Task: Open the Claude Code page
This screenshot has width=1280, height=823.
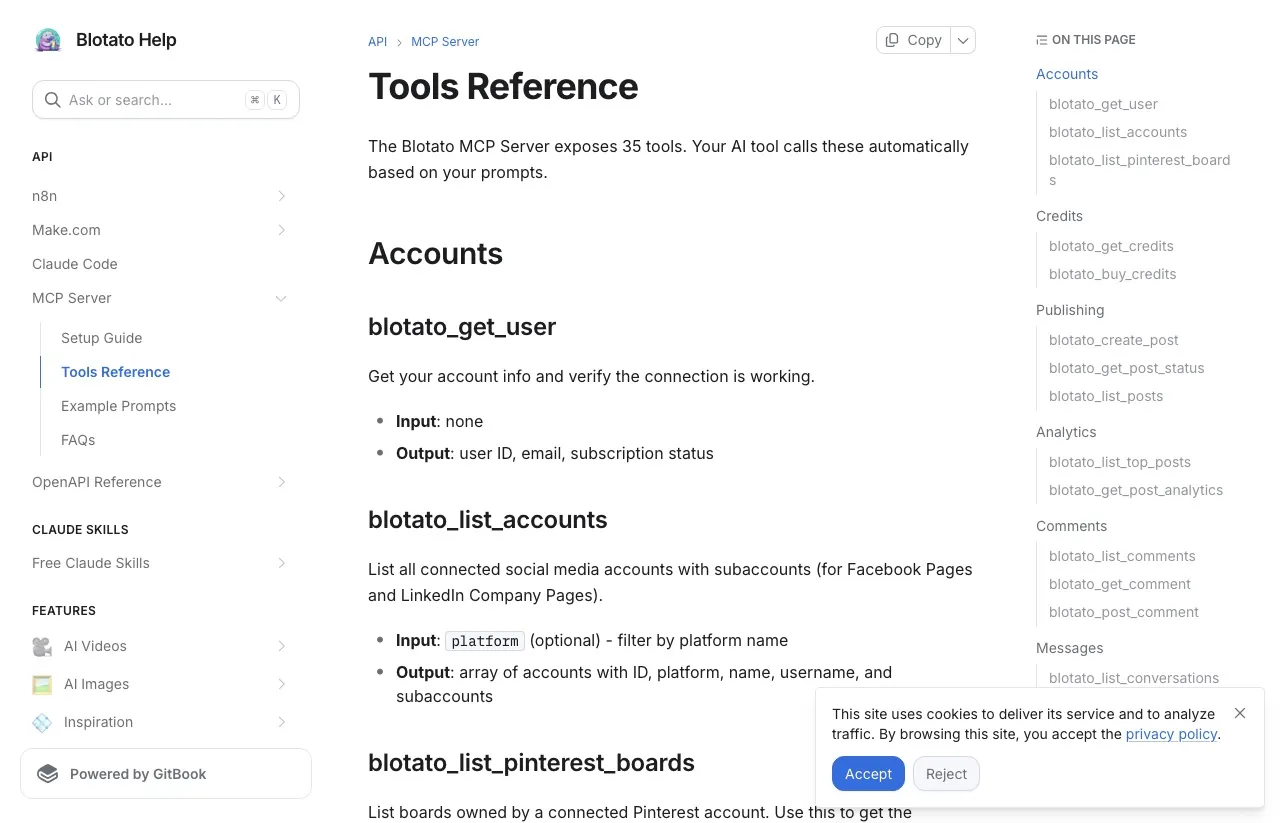Action: (x=75, y=264)
